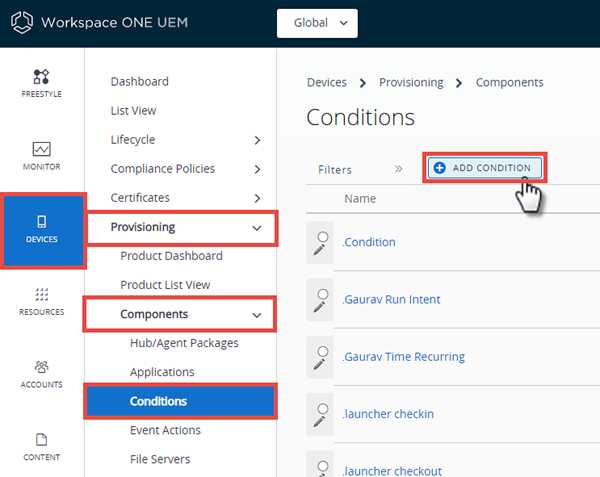Collapse the Provisioning submenu chevron
This screenshot has height=477, width=600.
(257, 228)
